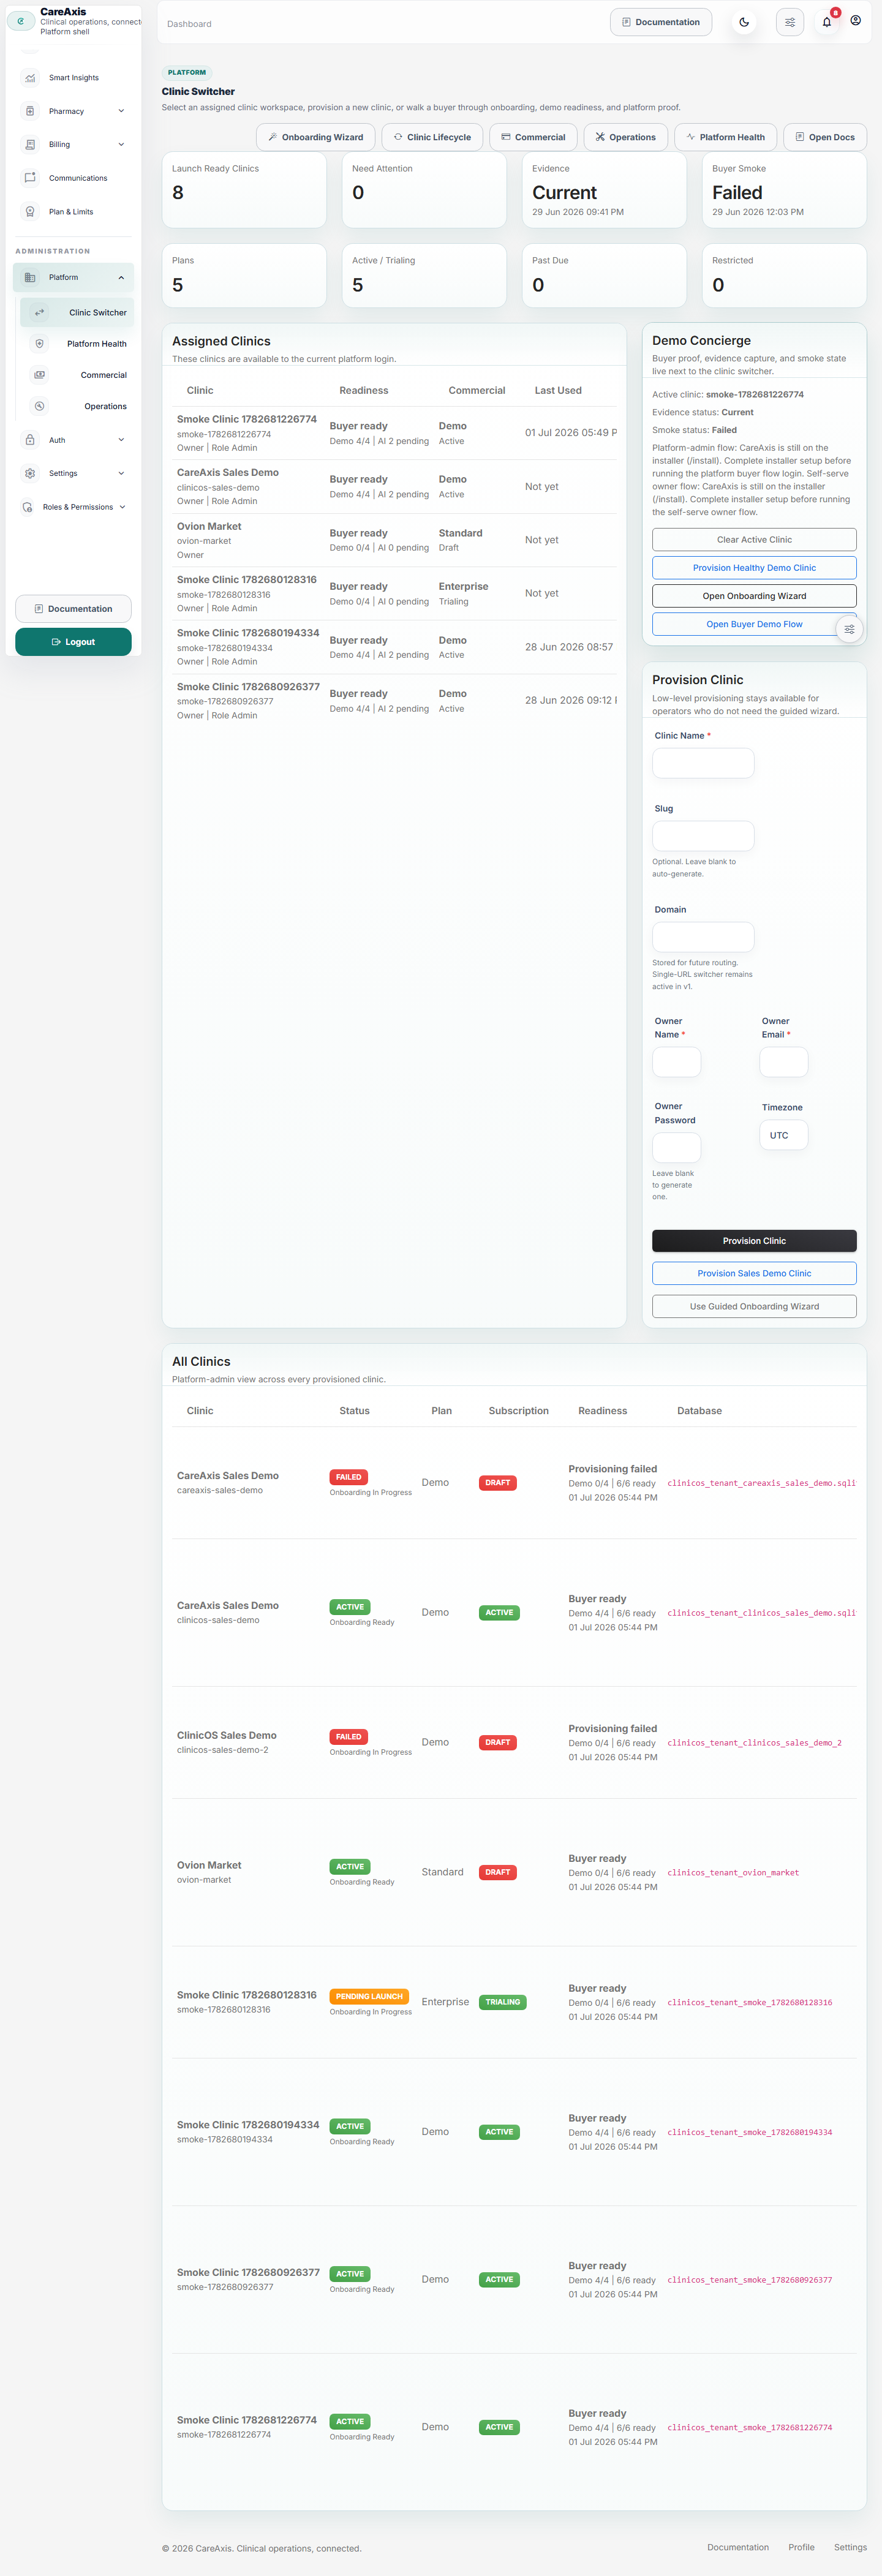Screen dimensions: 882x2576
Task: Open Operations sidebar item
Action: pos(77,406)
